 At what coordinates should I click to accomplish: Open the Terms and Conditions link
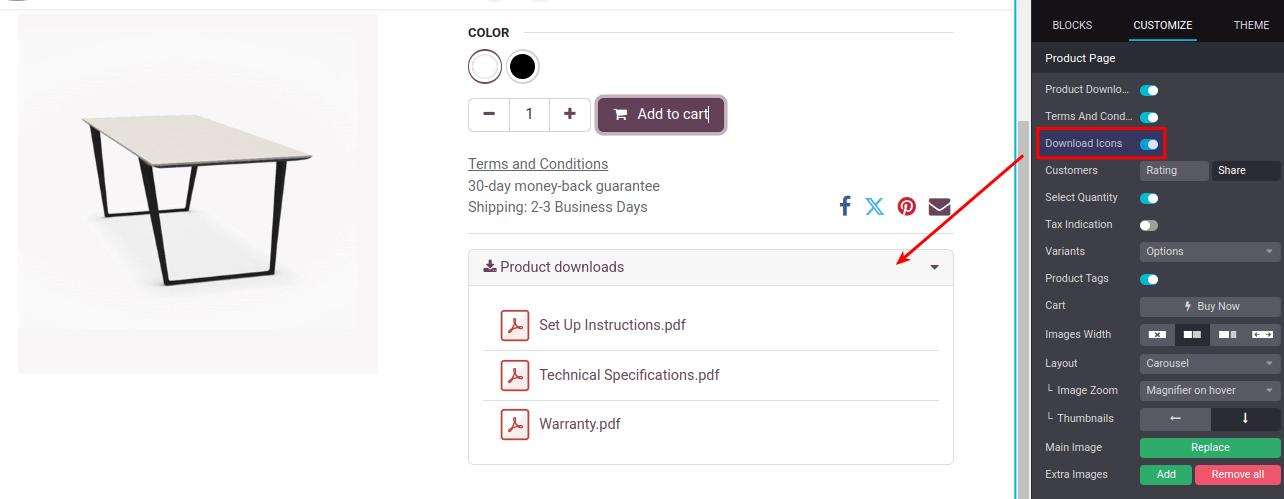click(538, 164)
